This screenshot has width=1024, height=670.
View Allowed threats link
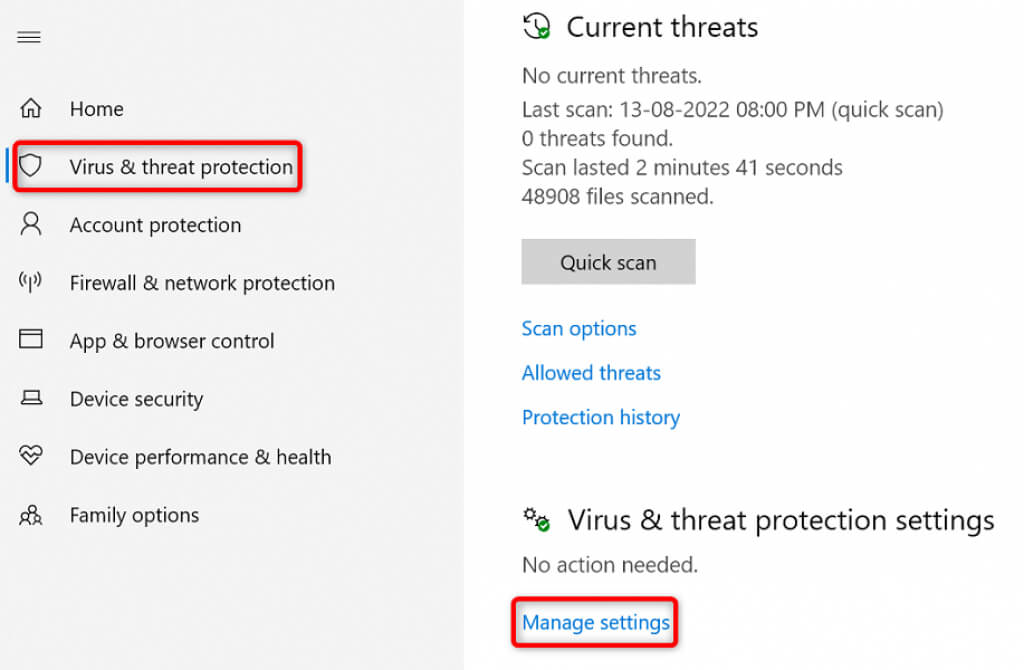(591, 373)
